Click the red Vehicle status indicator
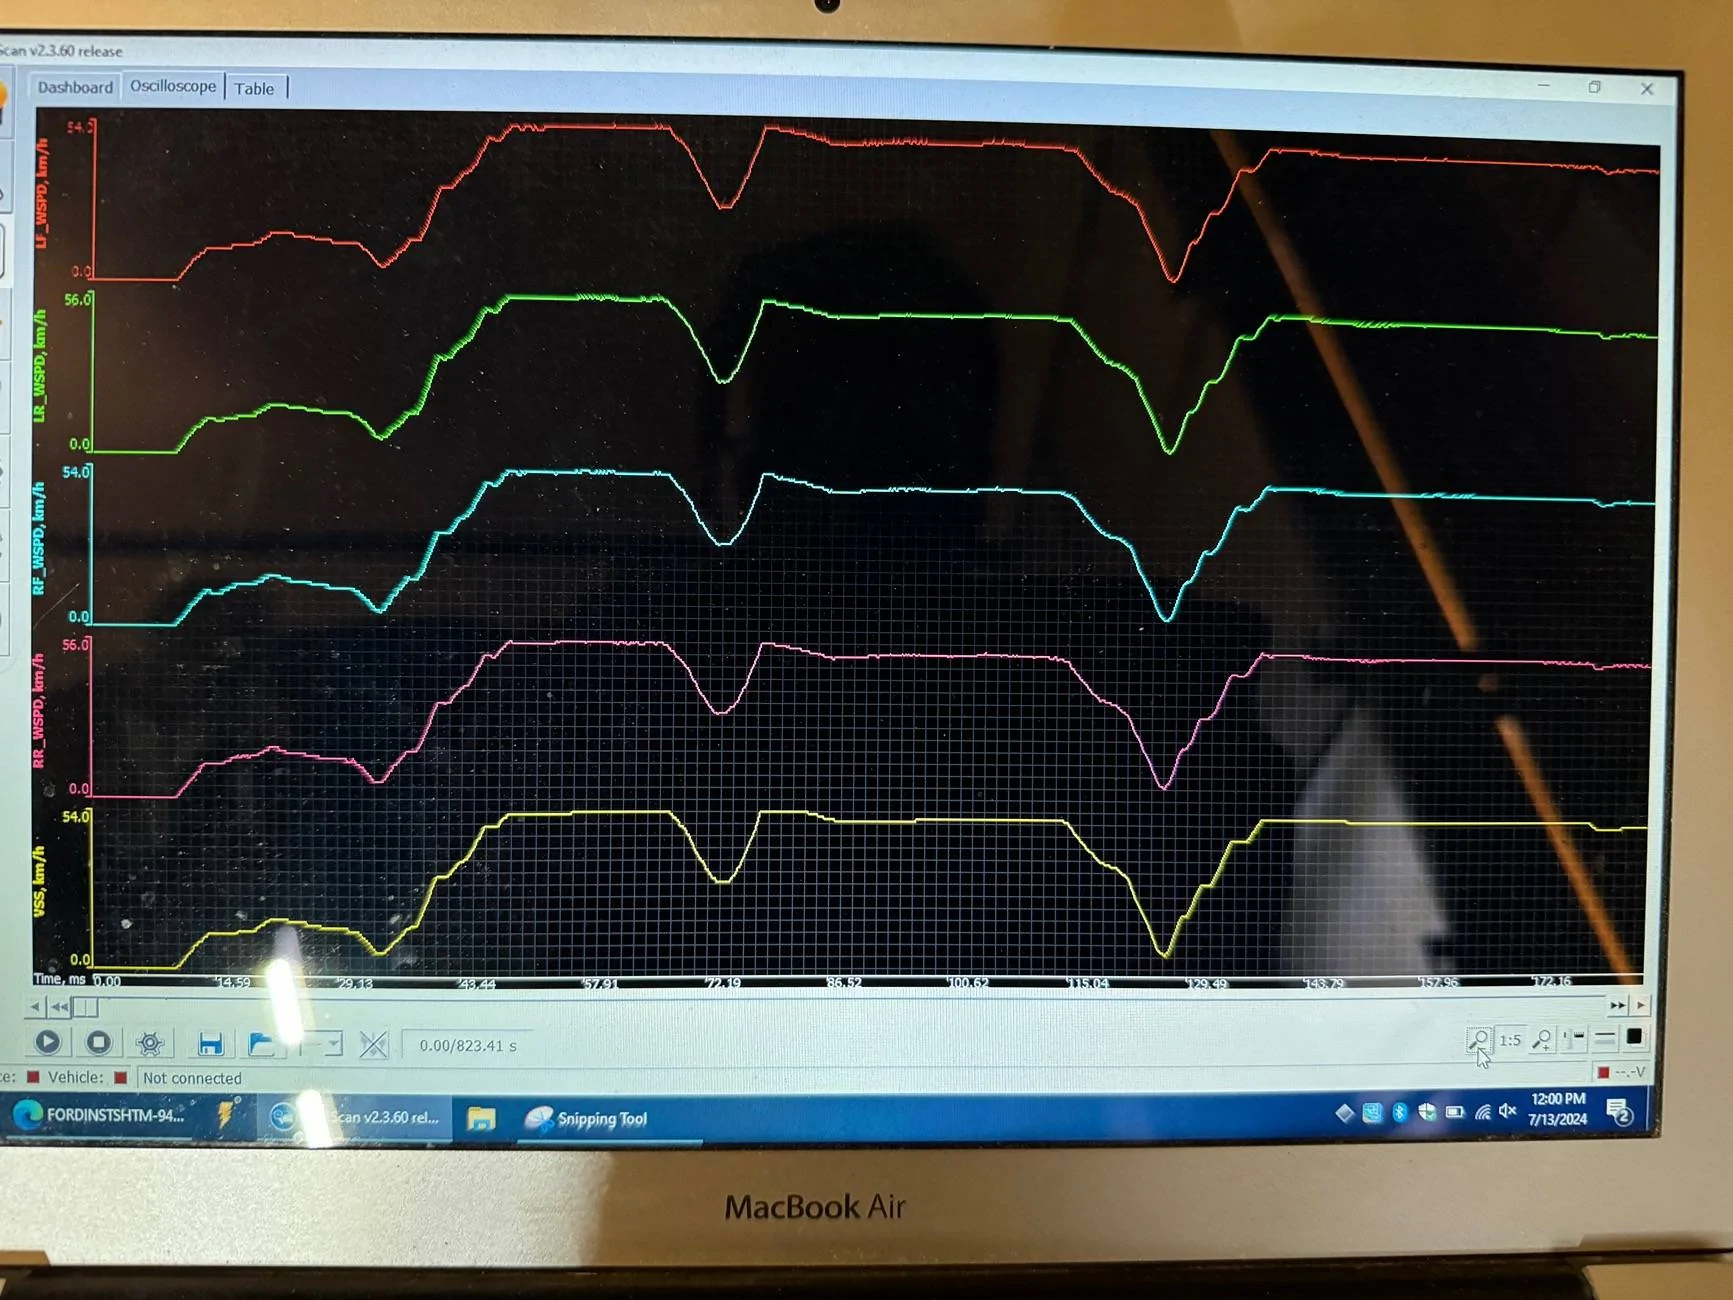The width and height of the screenshot is (1733, 1300). pos(120,1077)
